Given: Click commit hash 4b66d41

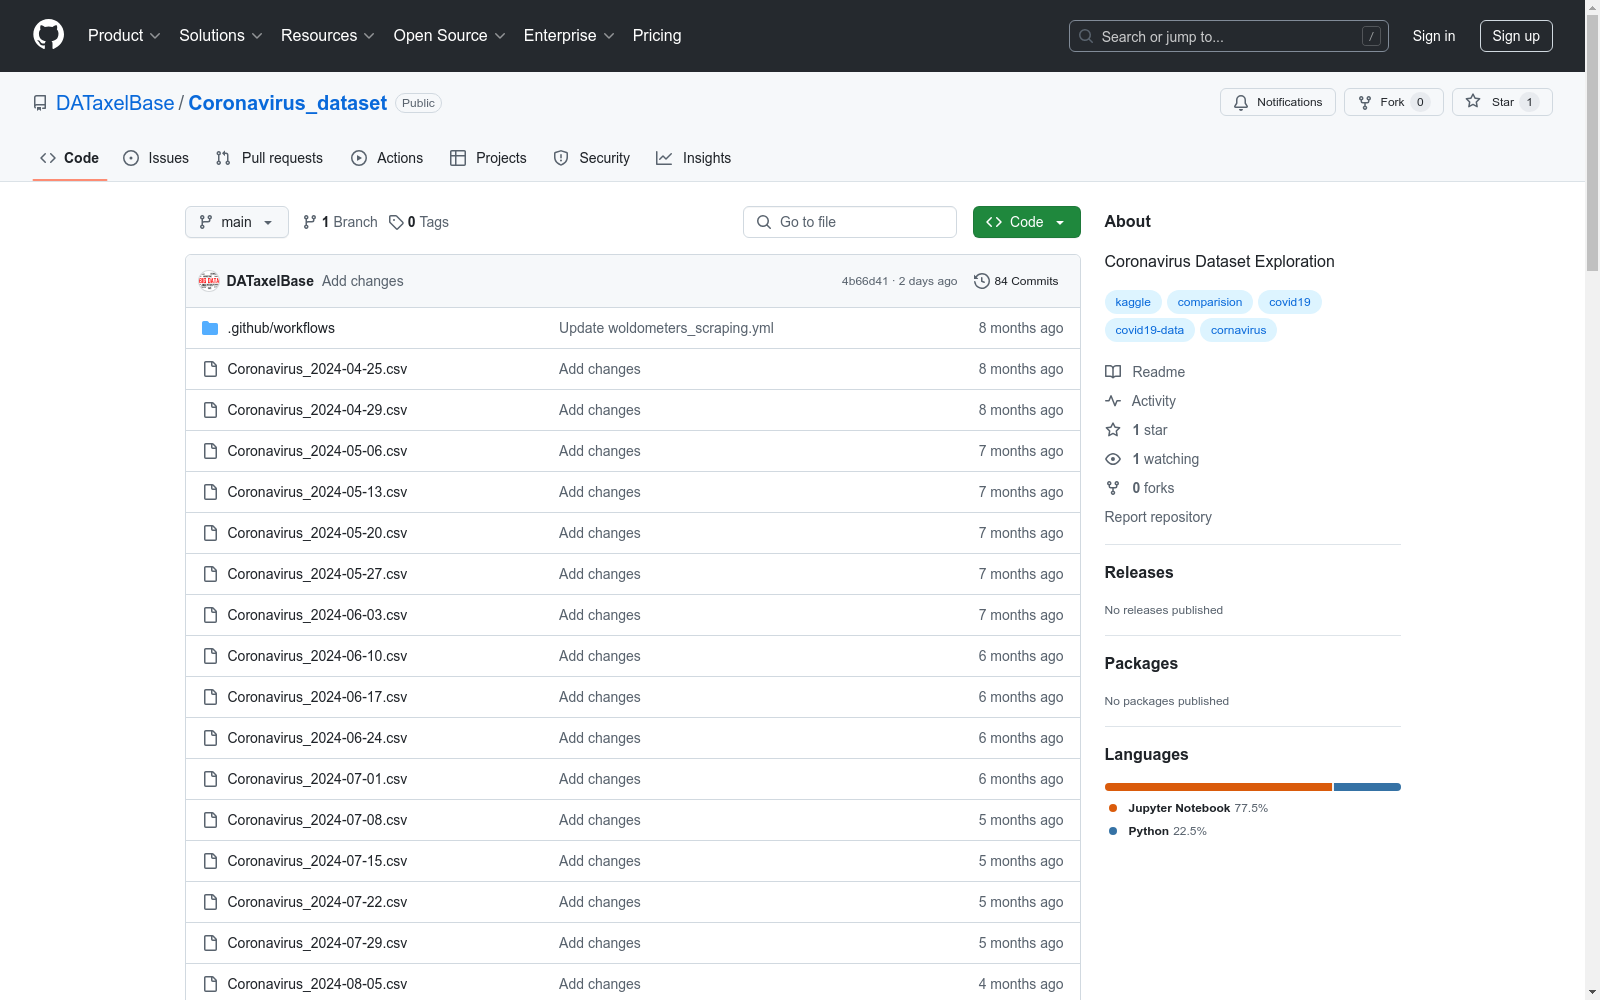Looking at the screenshot, I should pyautogui.click(x=865, y=281).
